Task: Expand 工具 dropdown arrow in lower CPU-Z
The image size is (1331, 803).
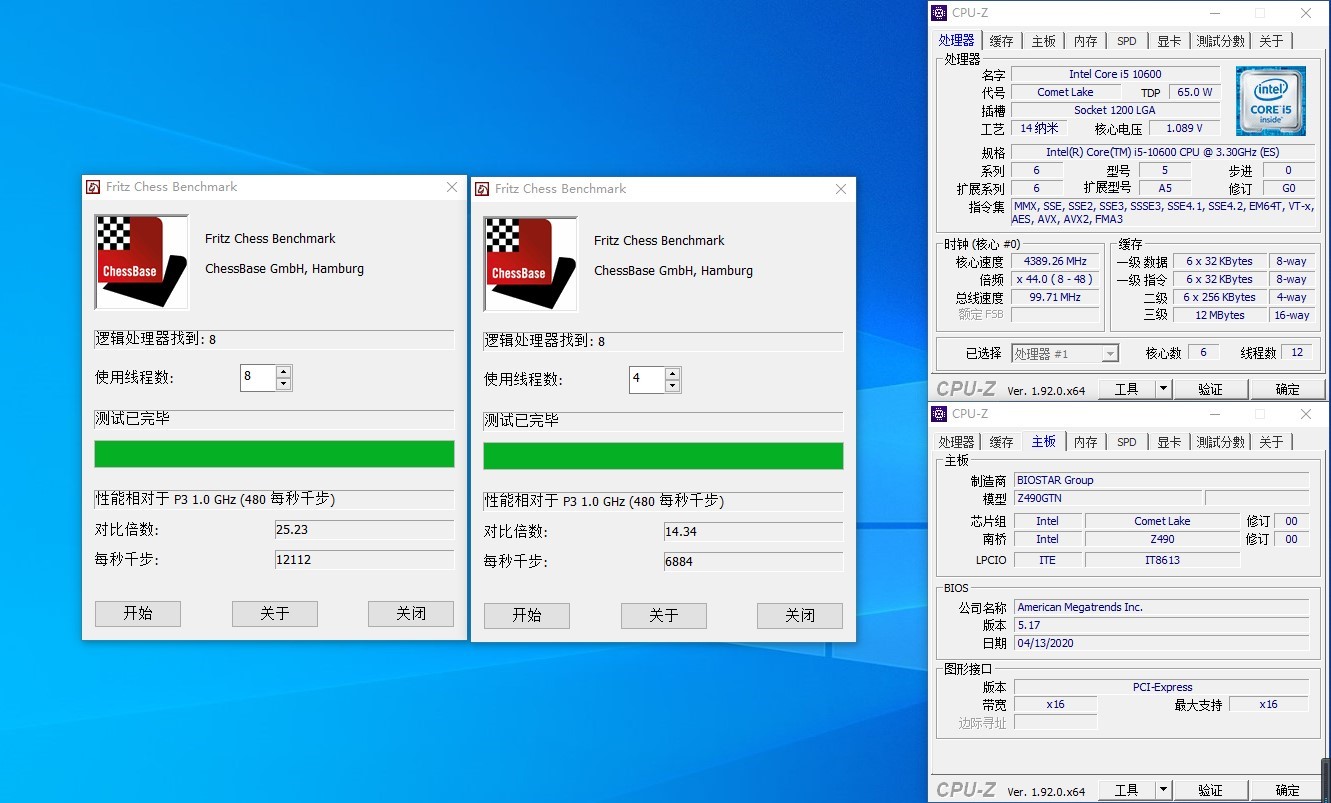Action: (1164, 790)
